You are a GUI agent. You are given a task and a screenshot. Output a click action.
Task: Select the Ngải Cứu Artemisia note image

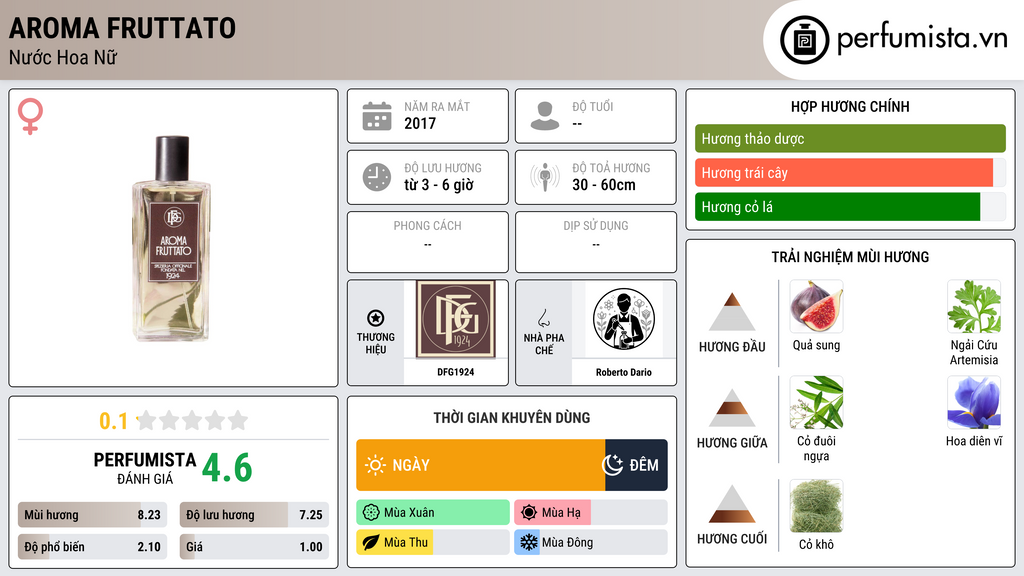[974, 307]
